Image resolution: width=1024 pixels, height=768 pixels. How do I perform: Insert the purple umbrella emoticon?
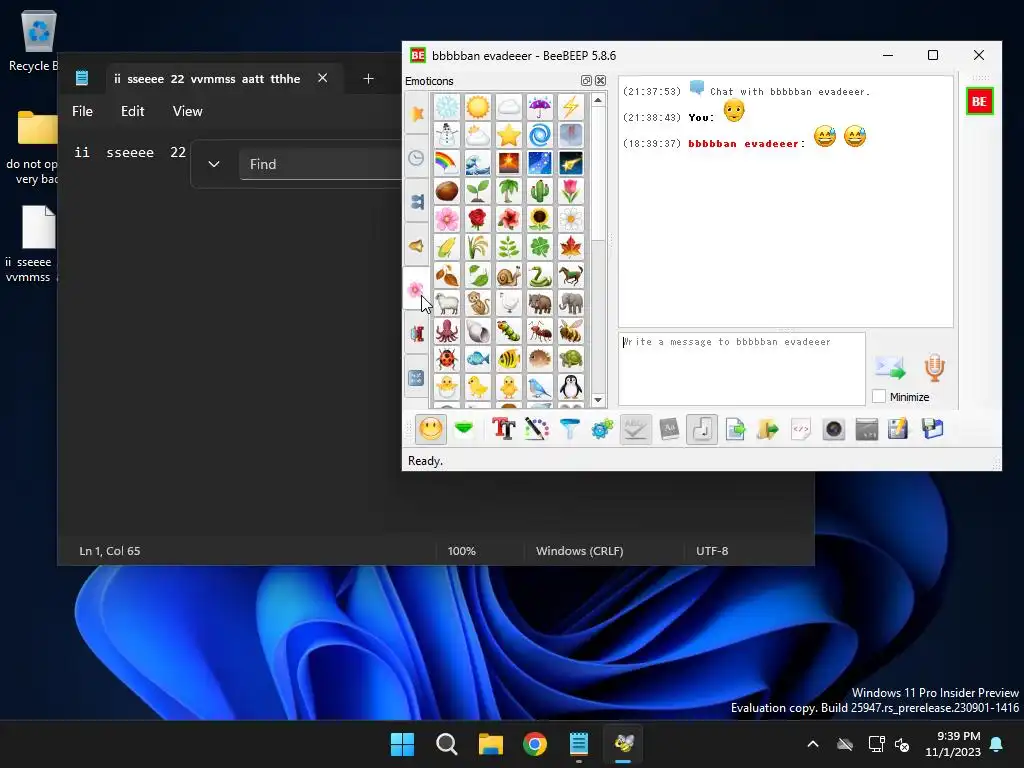(x=540, y=107)
